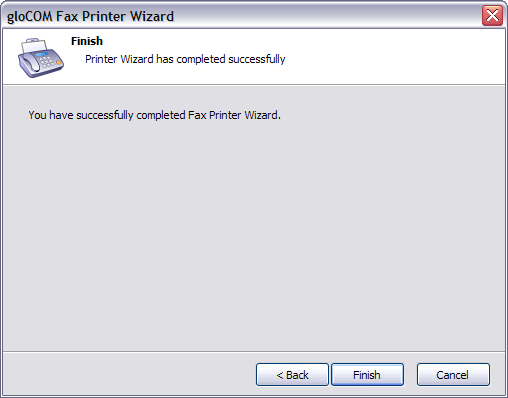Click the keypad on the fax machine icon
Image resolution: width=508 pixels, height=398 pixels.
pyautogui.click(x=47, y=61)
